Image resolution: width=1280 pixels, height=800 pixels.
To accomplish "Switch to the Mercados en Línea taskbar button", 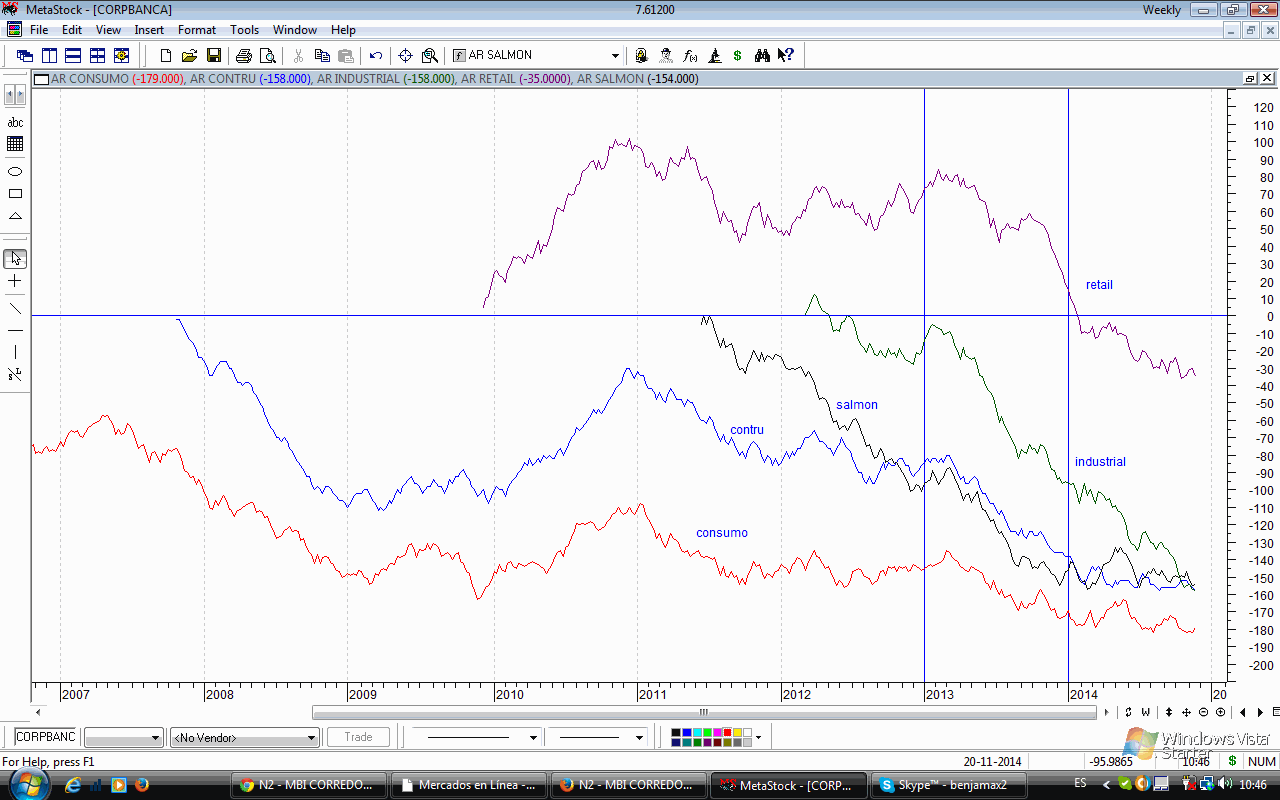I will (471, 785).
